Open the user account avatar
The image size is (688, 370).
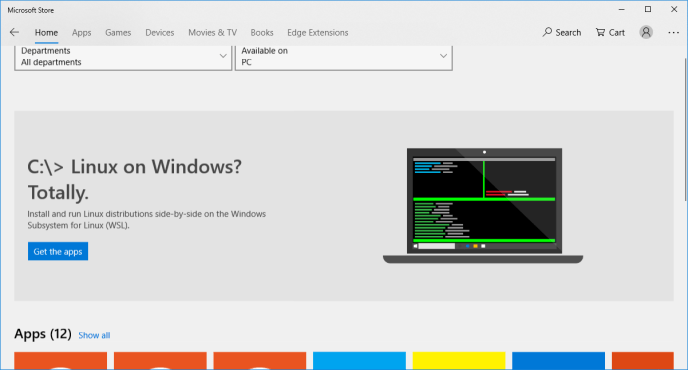[x=646, y=32]
